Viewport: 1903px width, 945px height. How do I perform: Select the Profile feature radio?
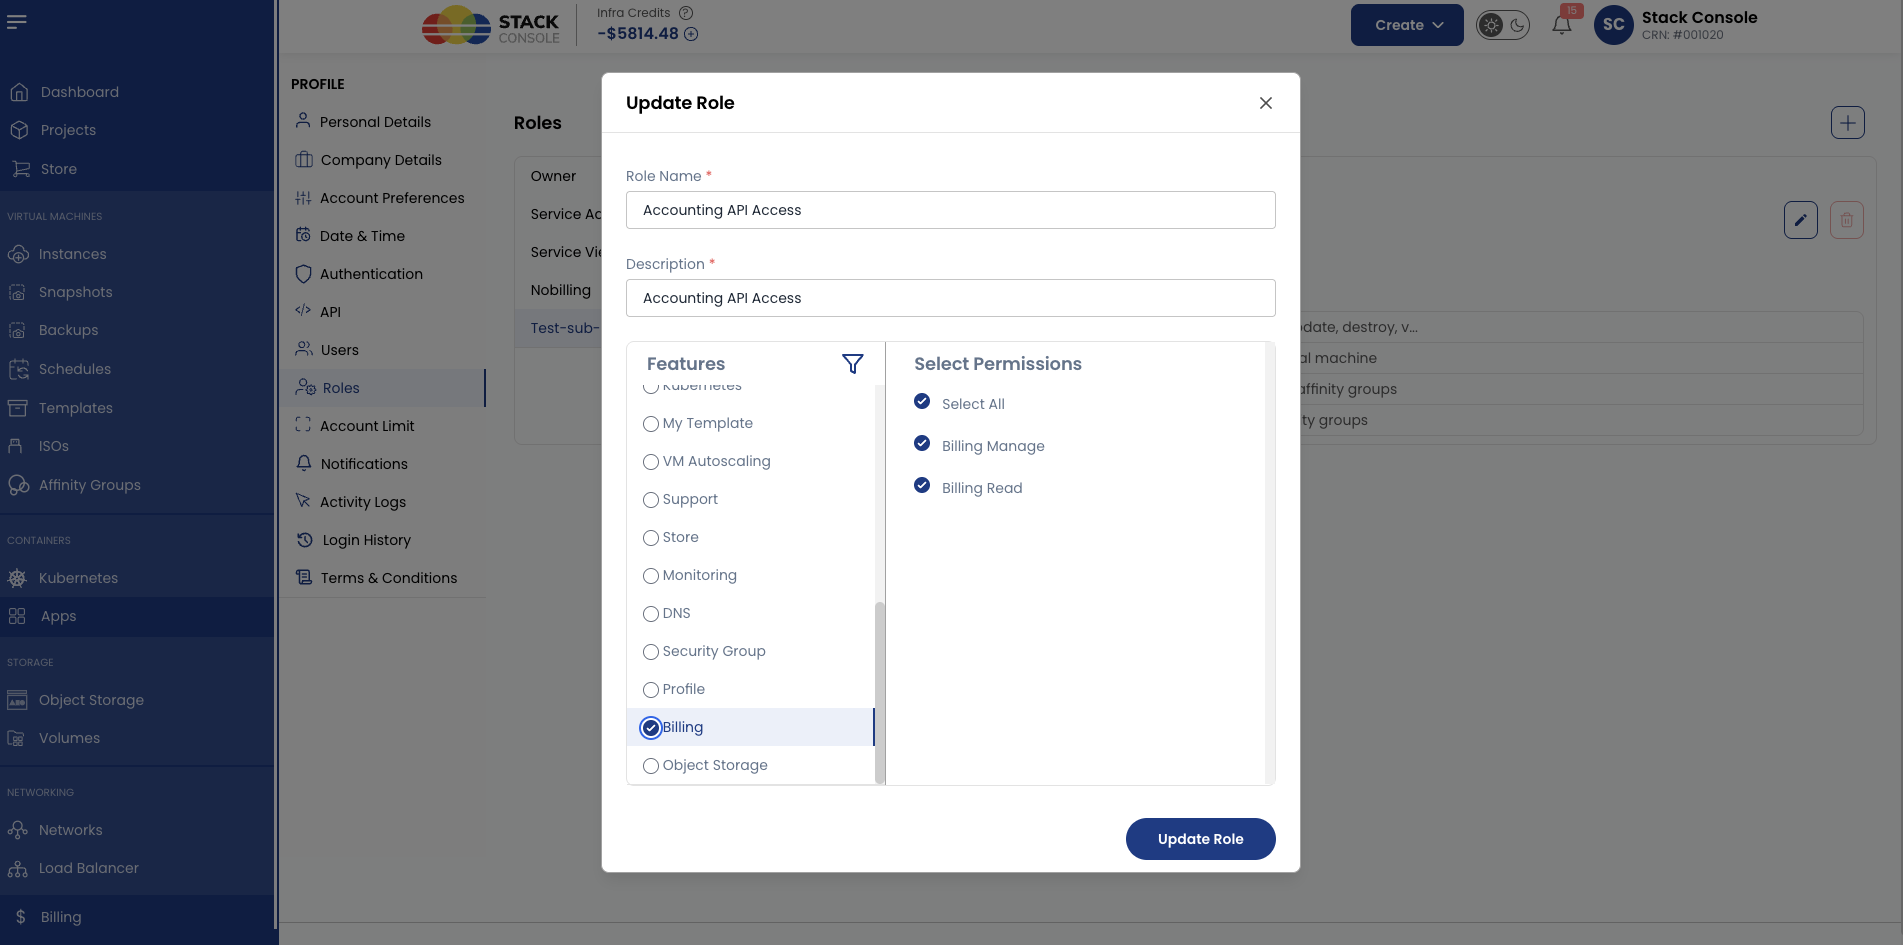click(651, 690)
